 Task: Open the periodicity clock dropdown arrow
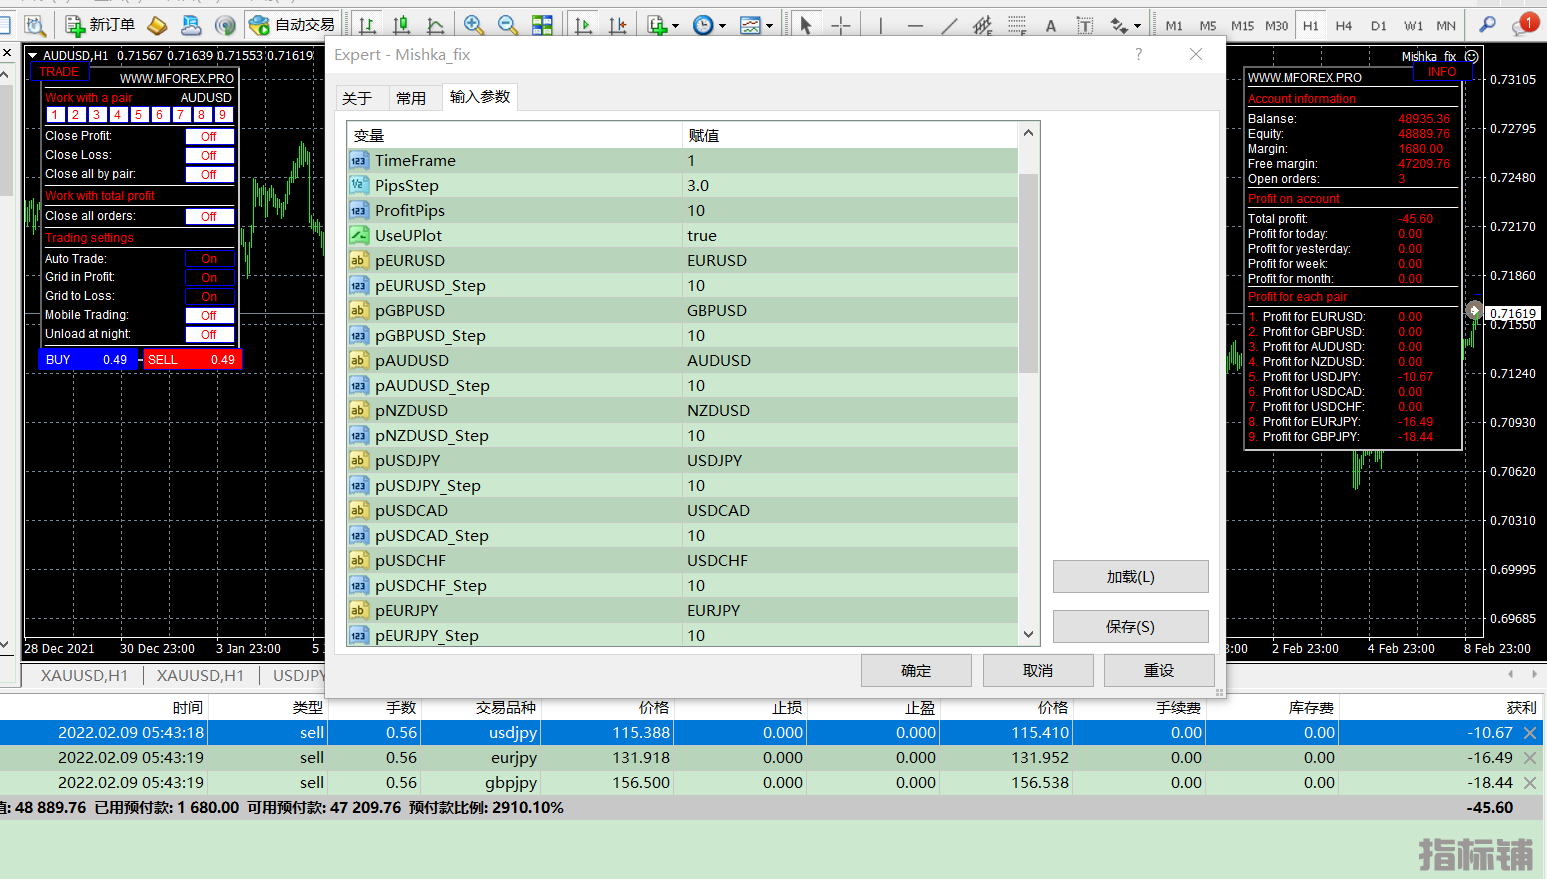coord(722,26)
